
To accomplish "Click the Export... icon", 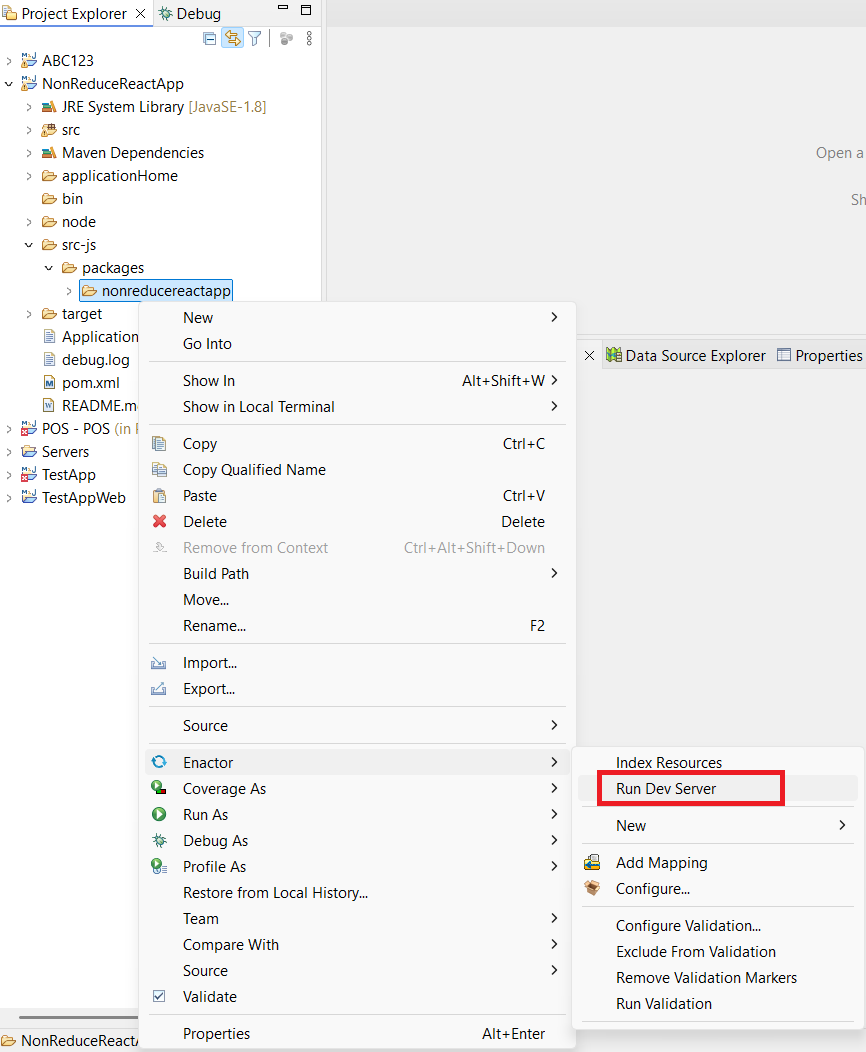I will point(159,689).
